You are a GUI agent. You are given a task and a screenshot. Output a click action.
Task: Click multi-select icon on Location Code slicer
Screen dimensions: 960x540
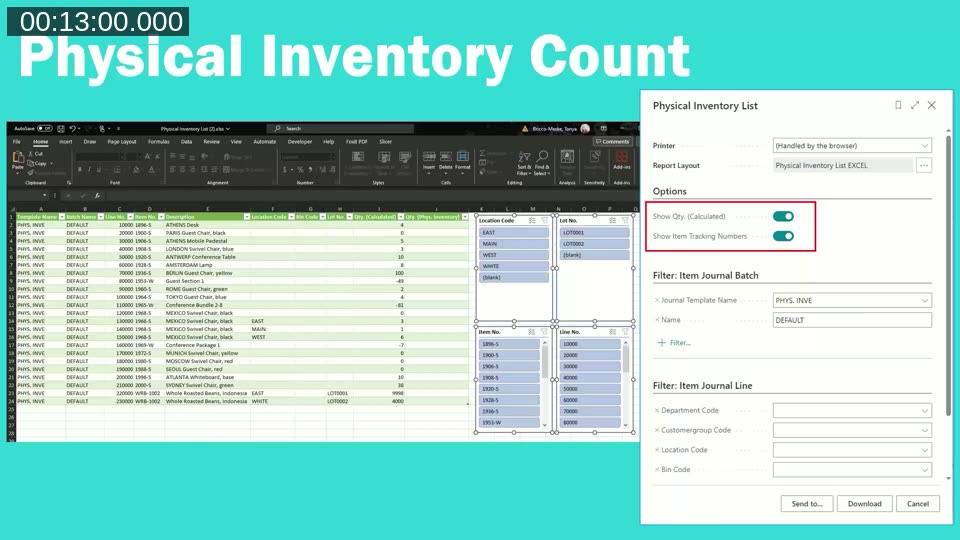coord(532,220)
